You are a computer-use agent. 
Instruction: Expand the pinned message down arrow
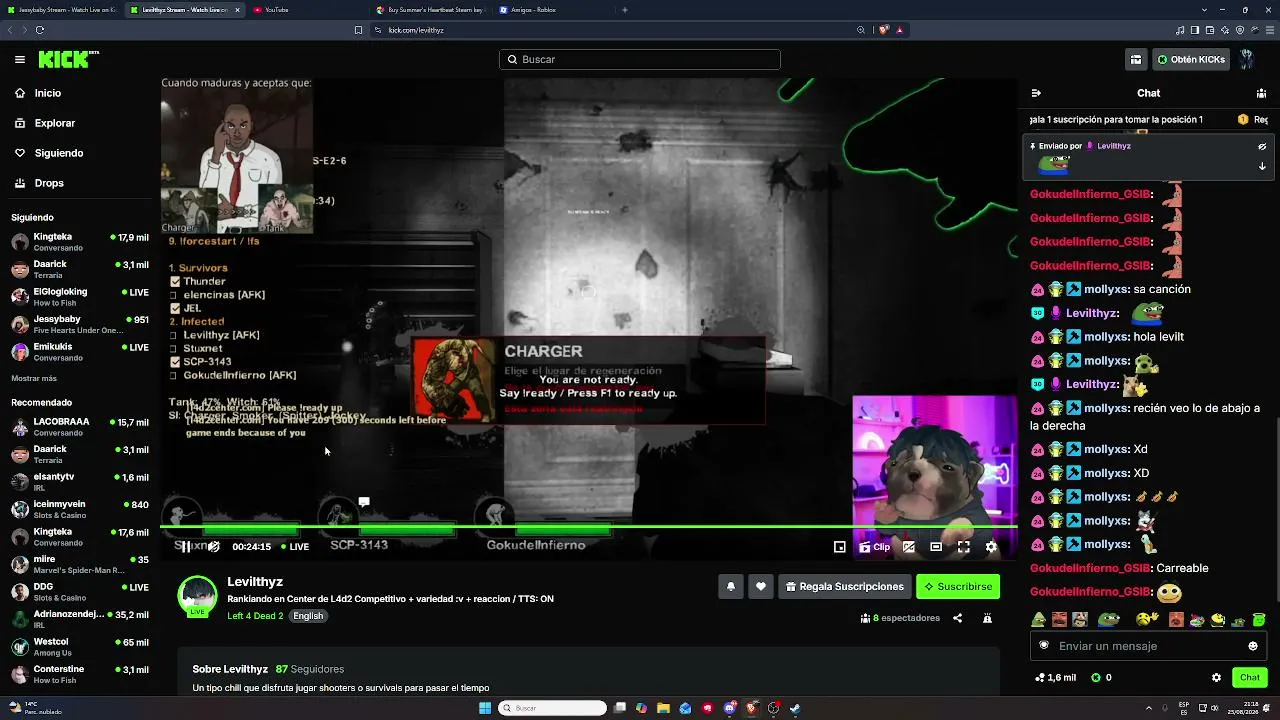point(1262,166)
